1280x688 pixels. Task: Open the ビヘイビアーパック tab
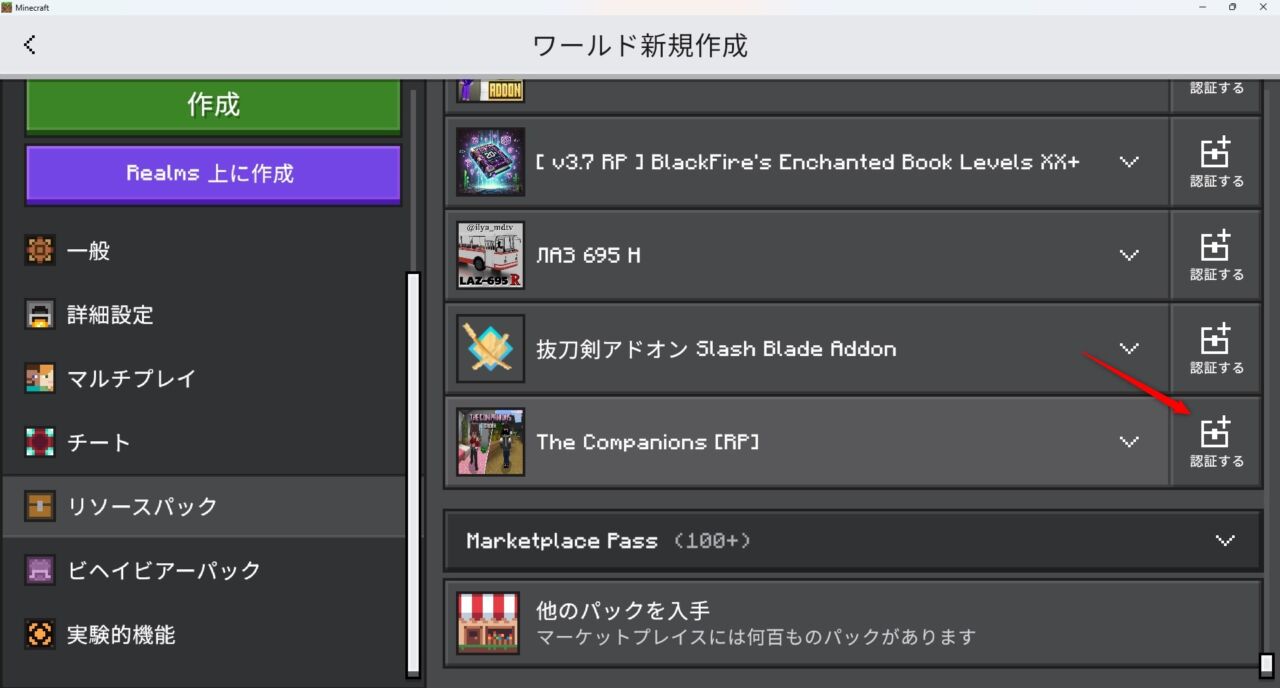(x=204, y=571)
